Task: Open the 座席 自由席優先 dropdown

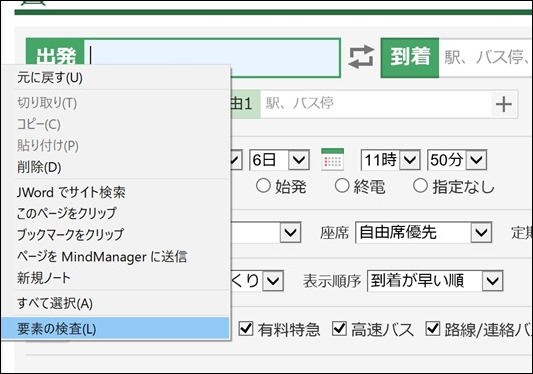Action: tap(424, 233)
